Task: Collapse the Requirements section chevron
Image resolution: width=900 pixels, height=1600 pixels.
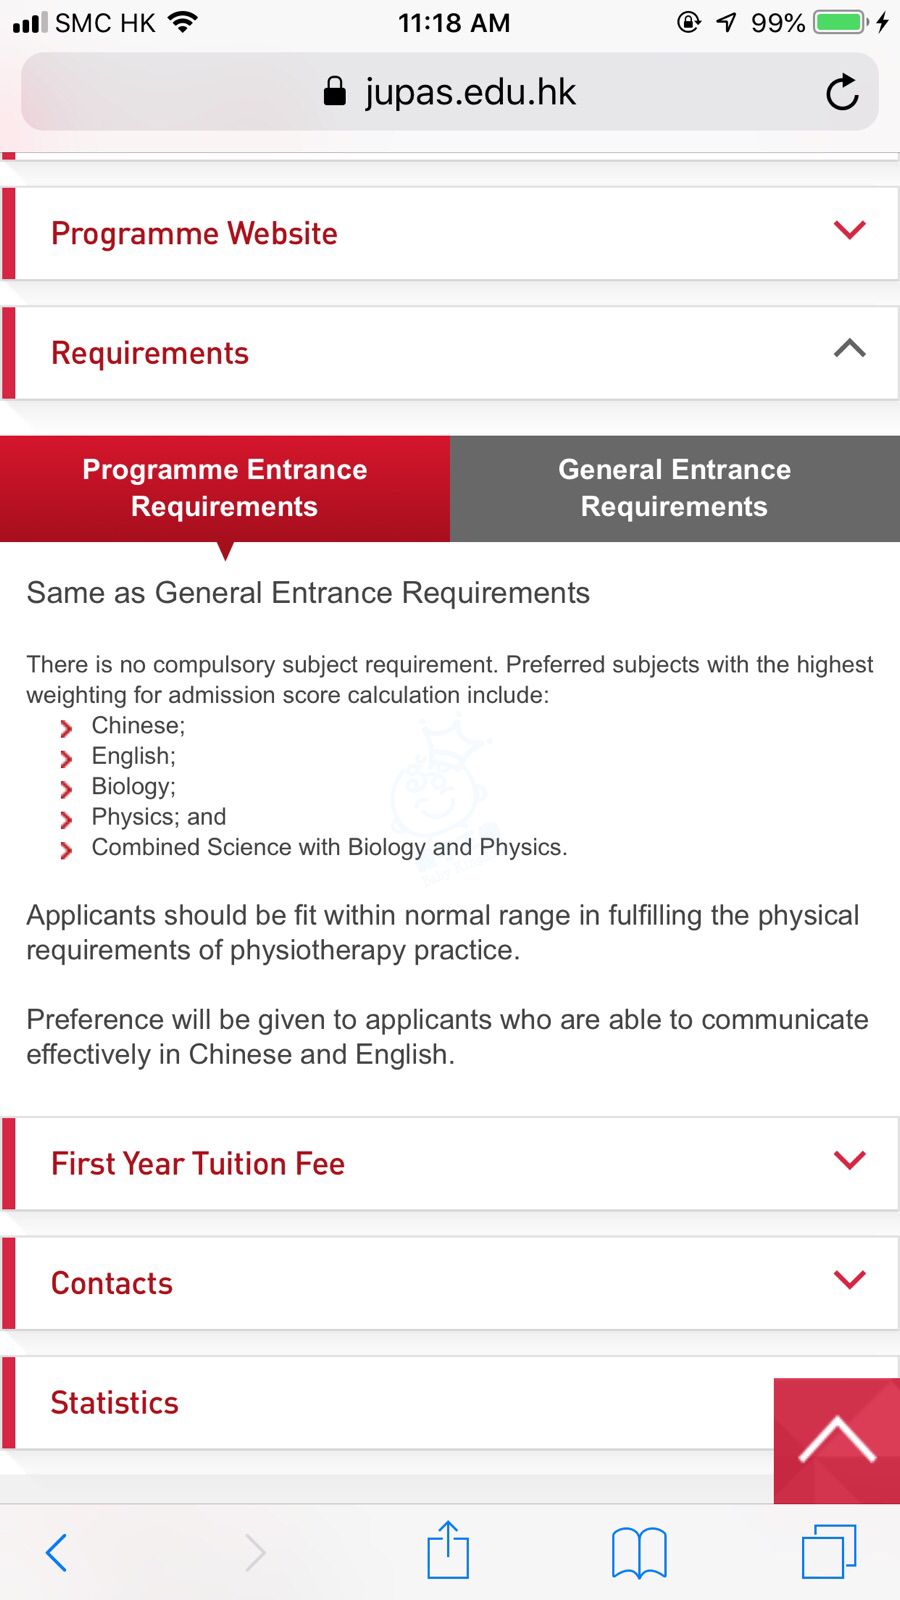Action: (849, 349)
